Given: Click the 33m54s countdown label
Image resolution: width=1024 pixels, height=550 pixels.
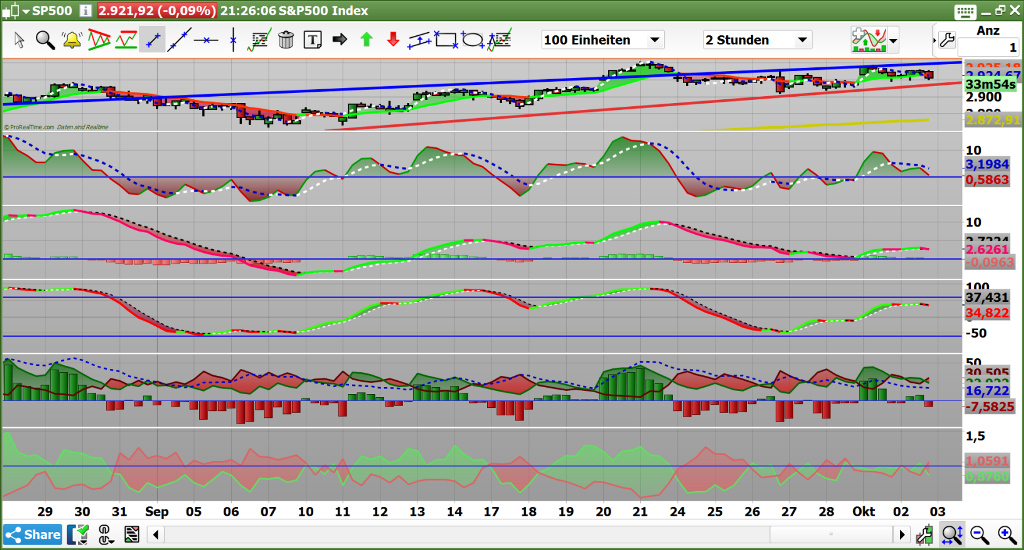Looking at the screenshot, I should click(x=990, y=84).
